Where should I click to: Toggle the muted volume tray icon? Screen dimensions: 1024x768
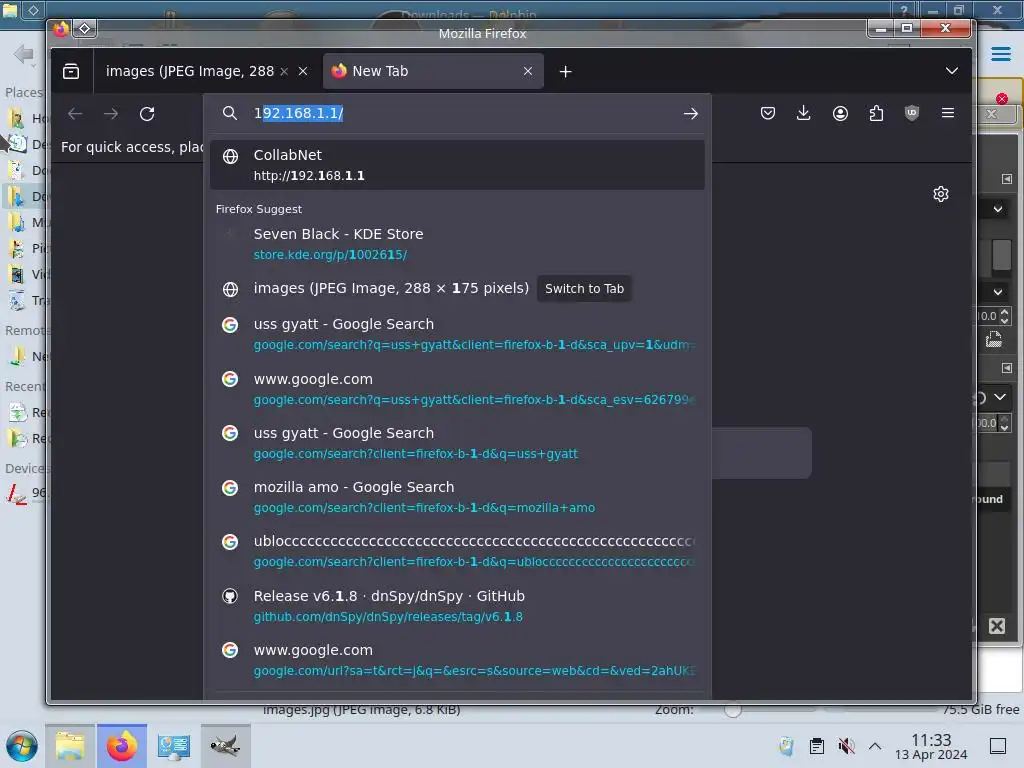pyautogui.click(x=846, y=746)
